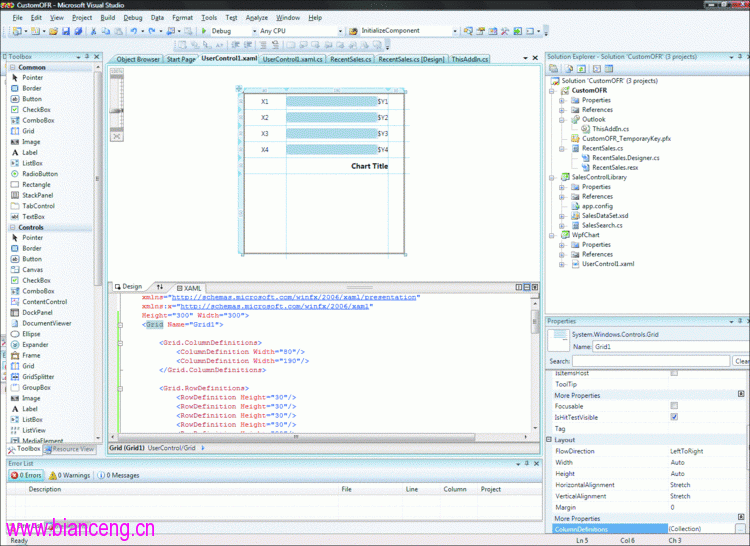Switch to the RecentSales.cs tab
This screenshot has height=546, width=750.
pyautogui.click(x=351, y=59)
